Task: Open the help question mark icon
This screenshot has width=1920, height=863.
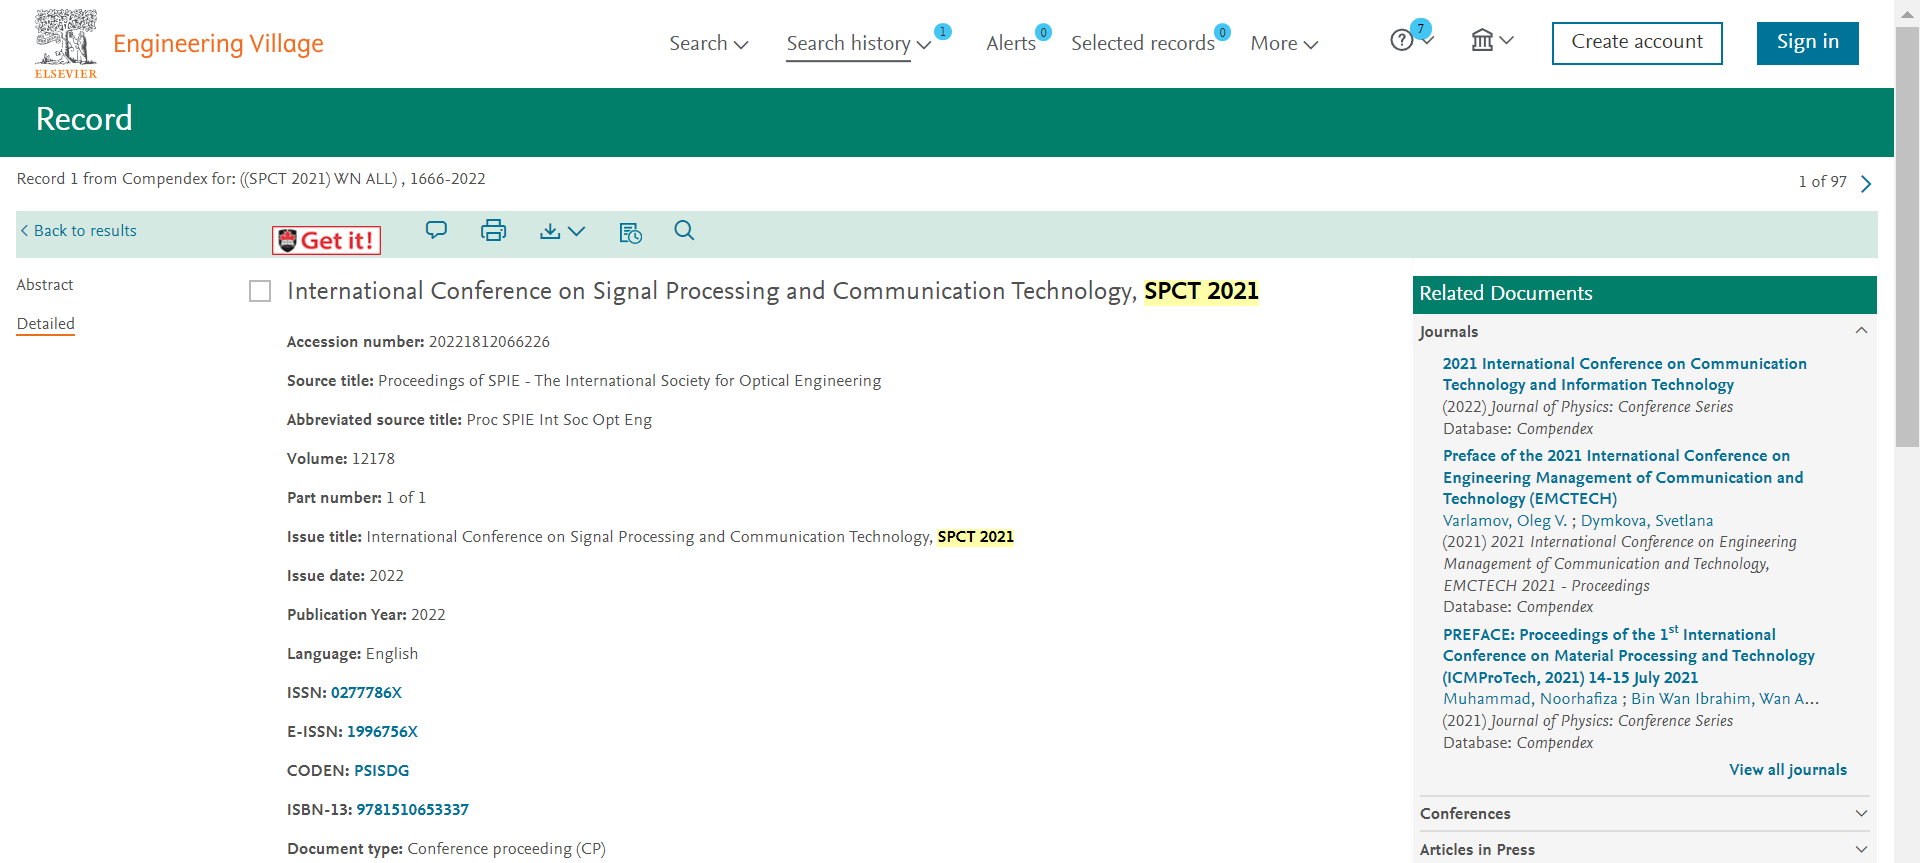Action: click(1401, 40)
